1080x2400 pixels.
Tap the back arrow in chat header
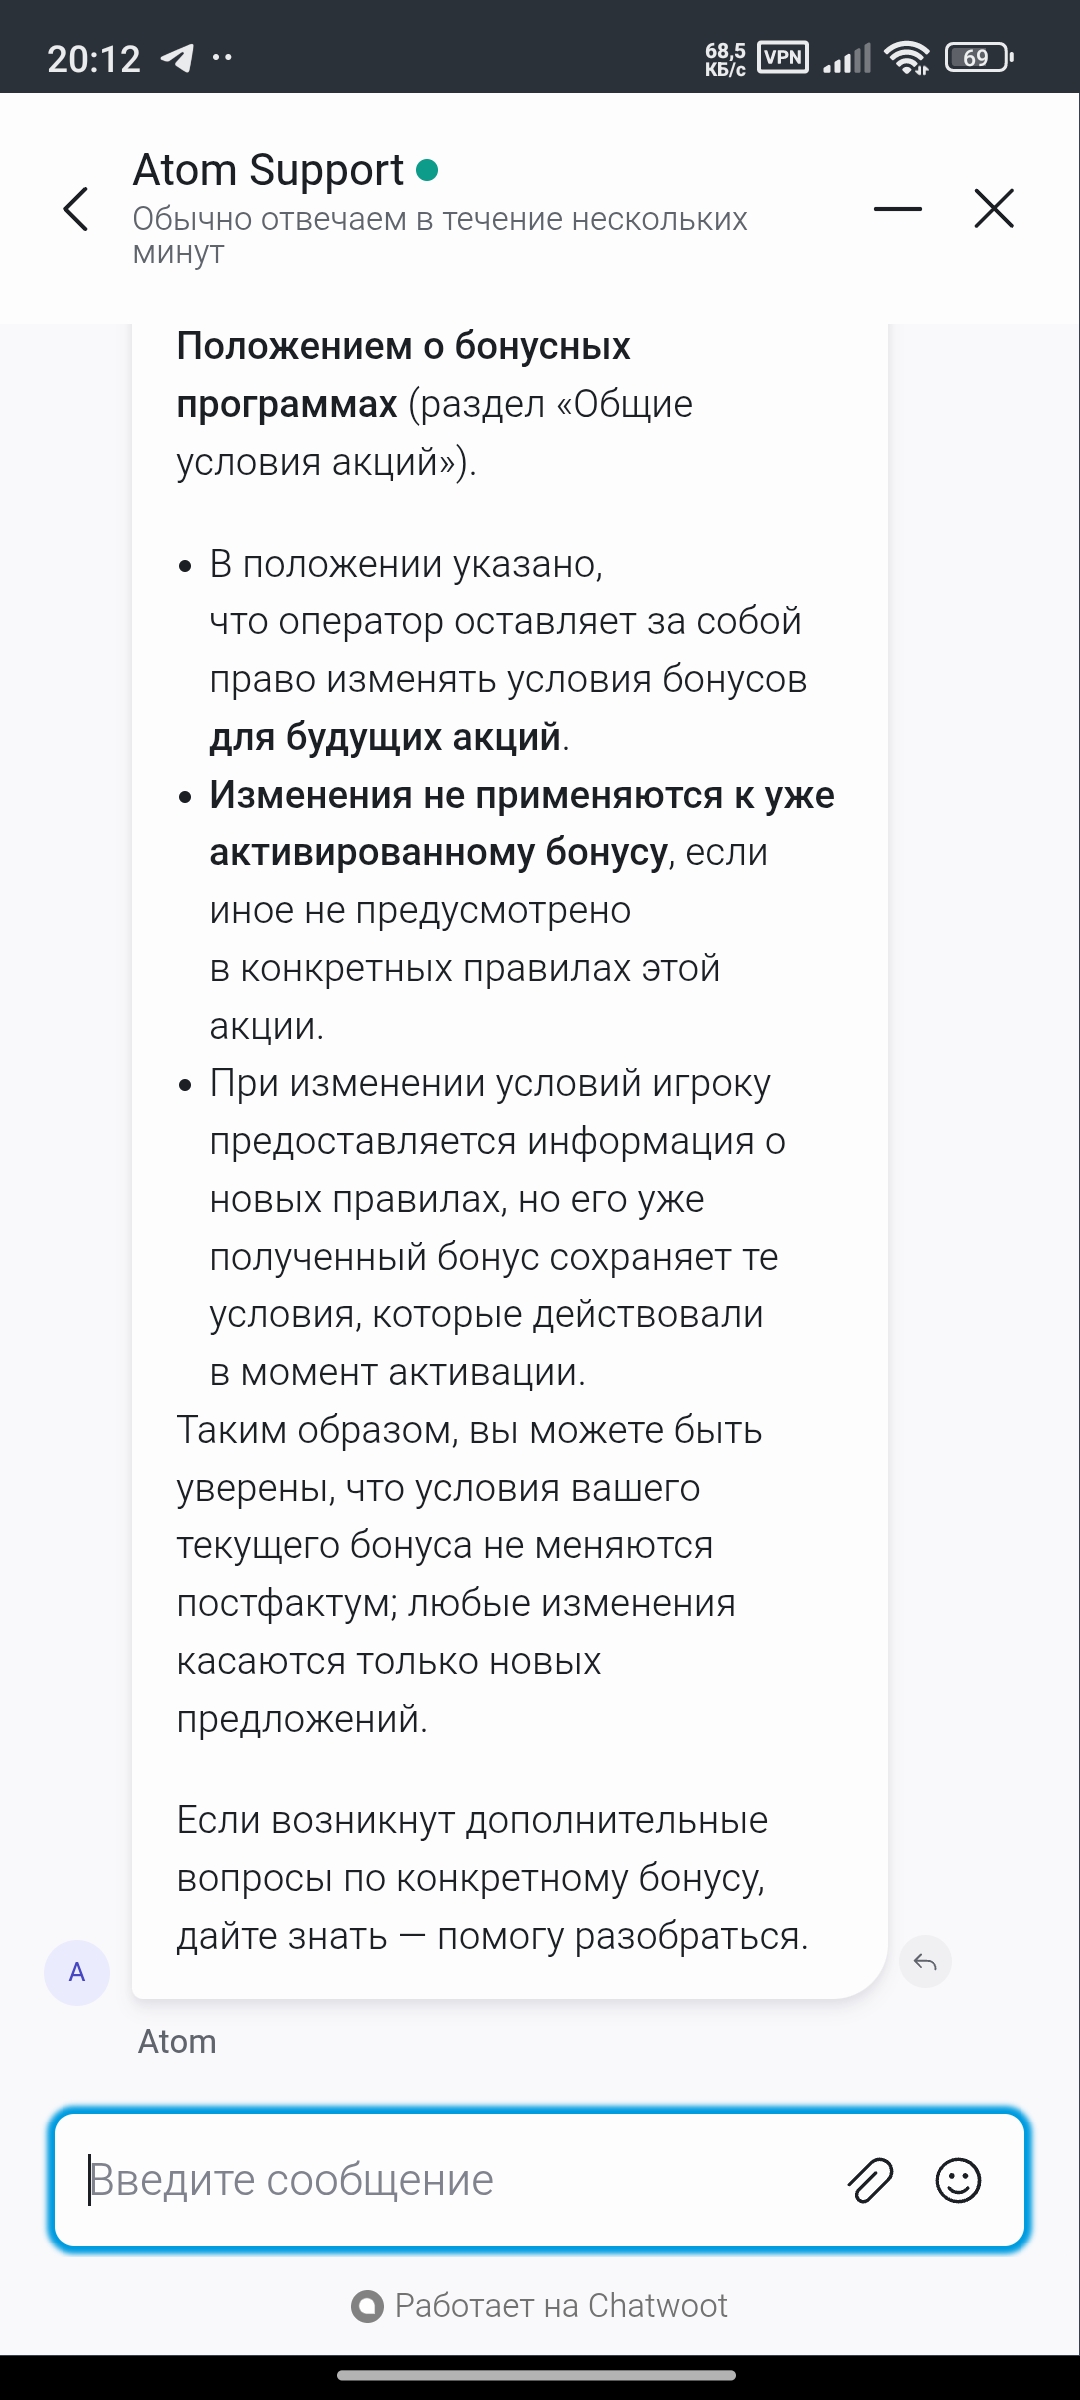click(76, 209)
